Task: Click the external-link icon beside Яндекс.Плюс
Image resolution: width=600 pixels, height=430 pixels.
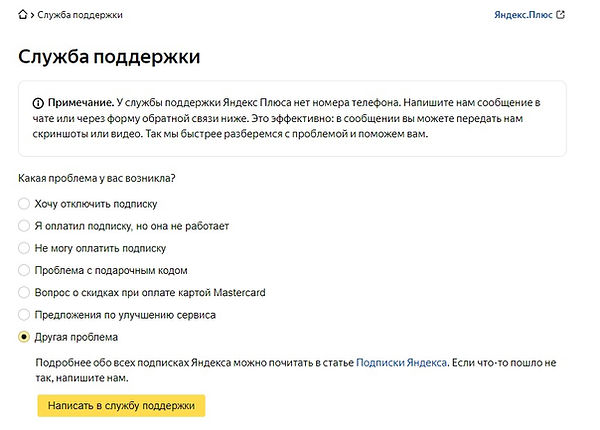Action: (x=560, y=15)
